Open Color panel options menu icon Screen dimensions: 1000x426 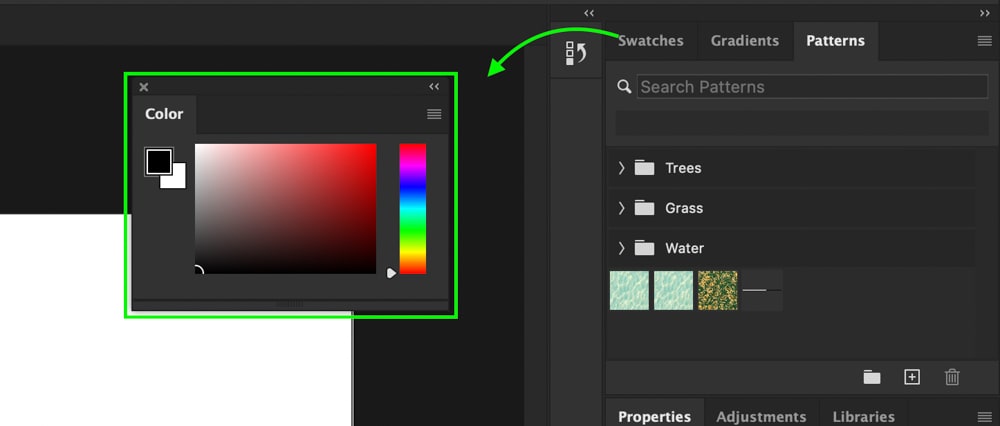tap(434, 114)
